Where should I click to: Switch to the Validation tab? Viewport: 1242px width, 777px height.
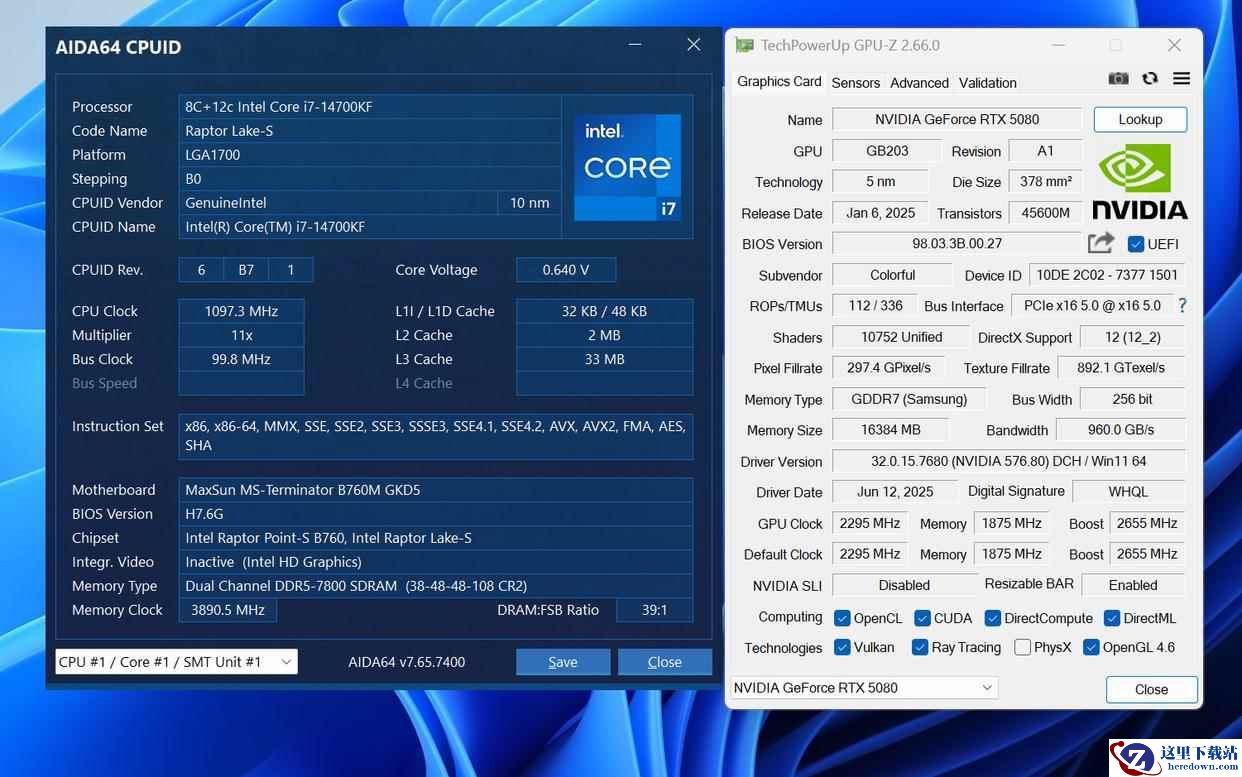coord(988,83)
